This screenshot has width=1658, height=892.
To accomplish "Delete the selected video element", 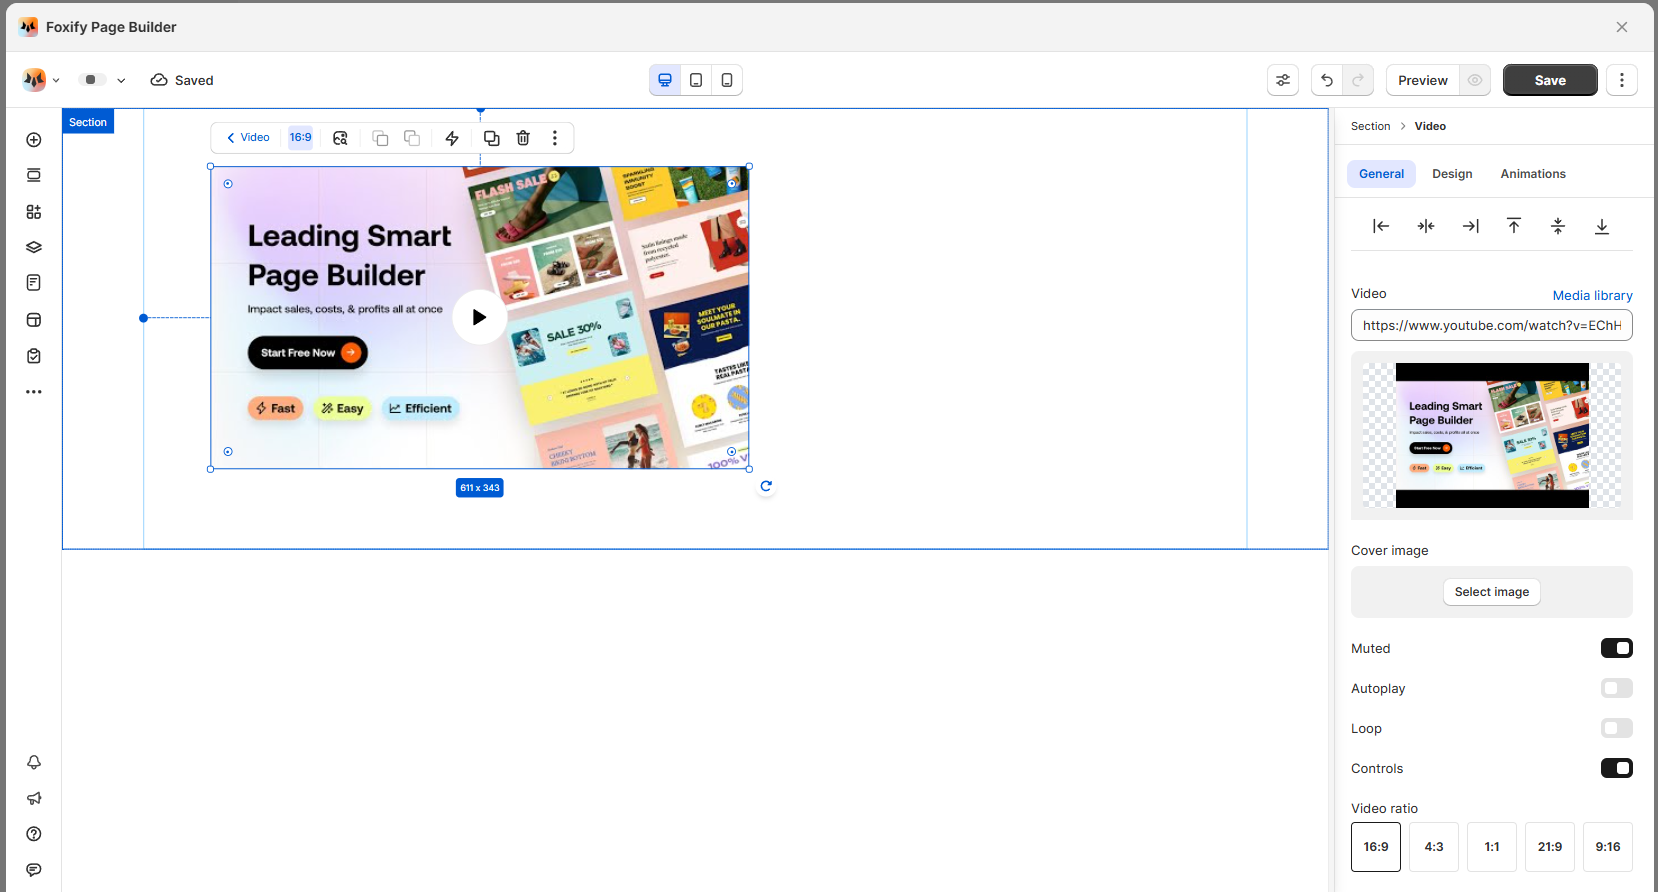I will [523, 138].
